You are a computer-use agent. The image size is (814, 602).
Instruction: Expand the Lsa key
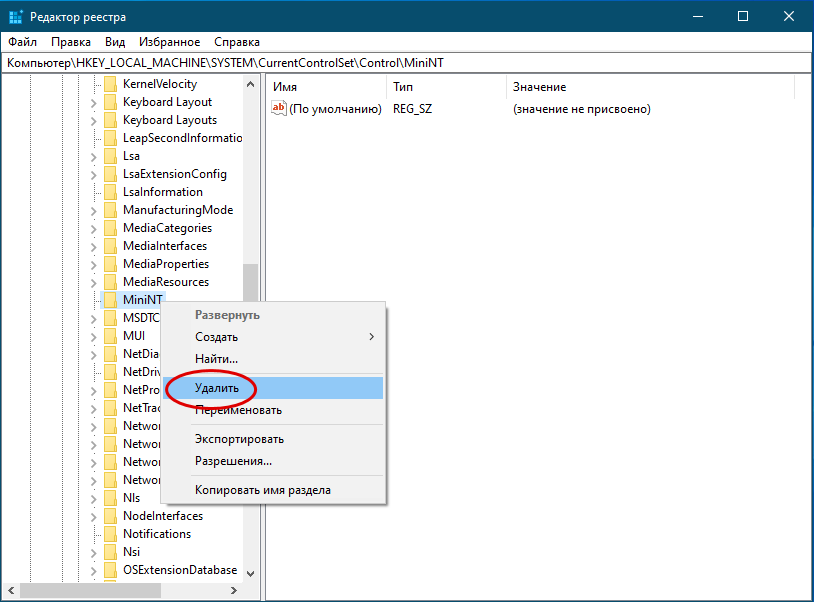(93, 157)
